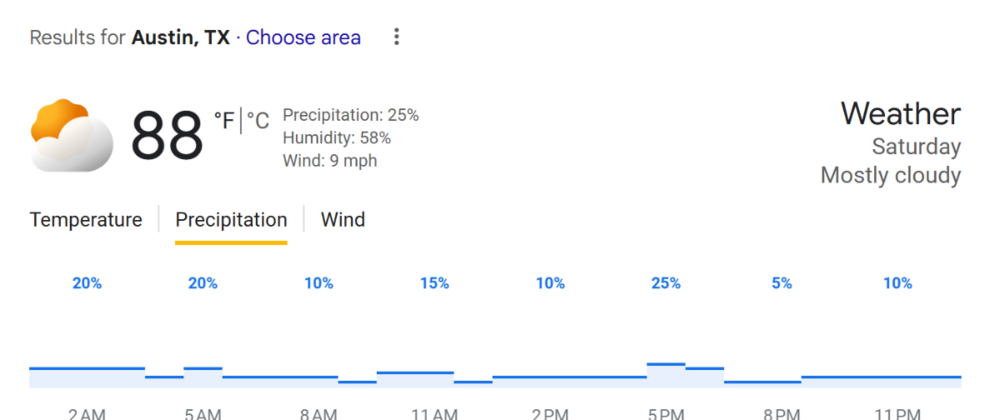Screen dimensions: 1000x420
Task: Switch units to Celsius
Action: [258, 122]
